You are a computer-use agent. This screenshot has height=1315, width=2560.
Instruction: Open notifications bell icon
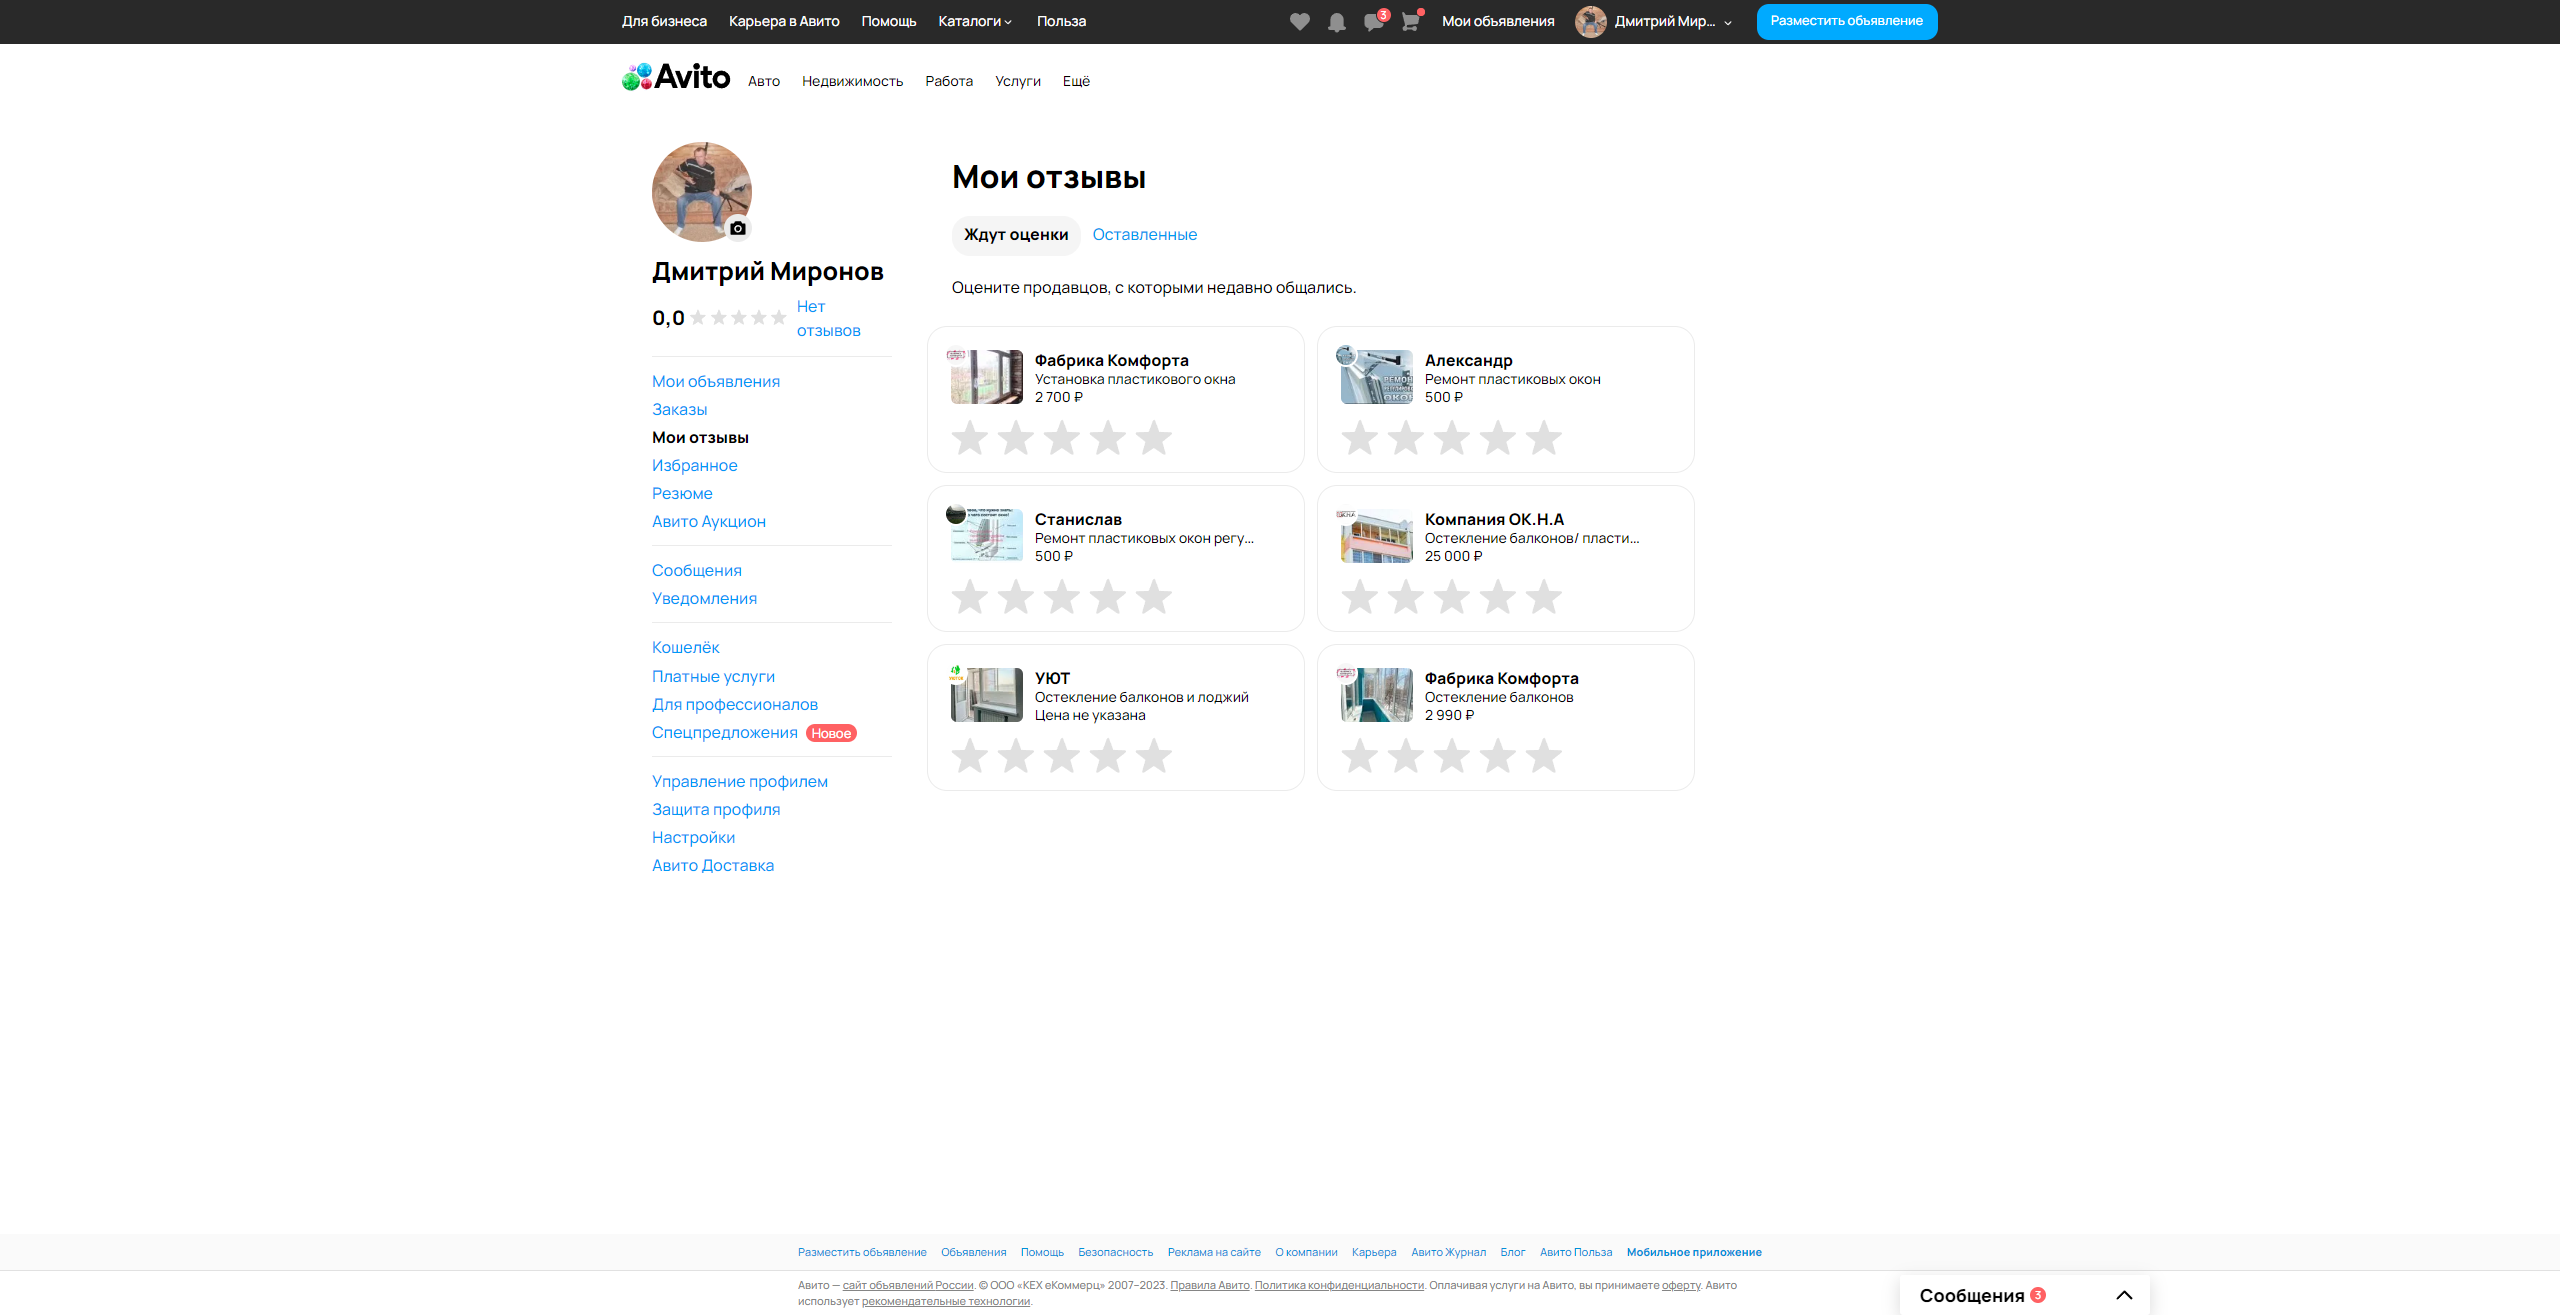click(1336, 22)
